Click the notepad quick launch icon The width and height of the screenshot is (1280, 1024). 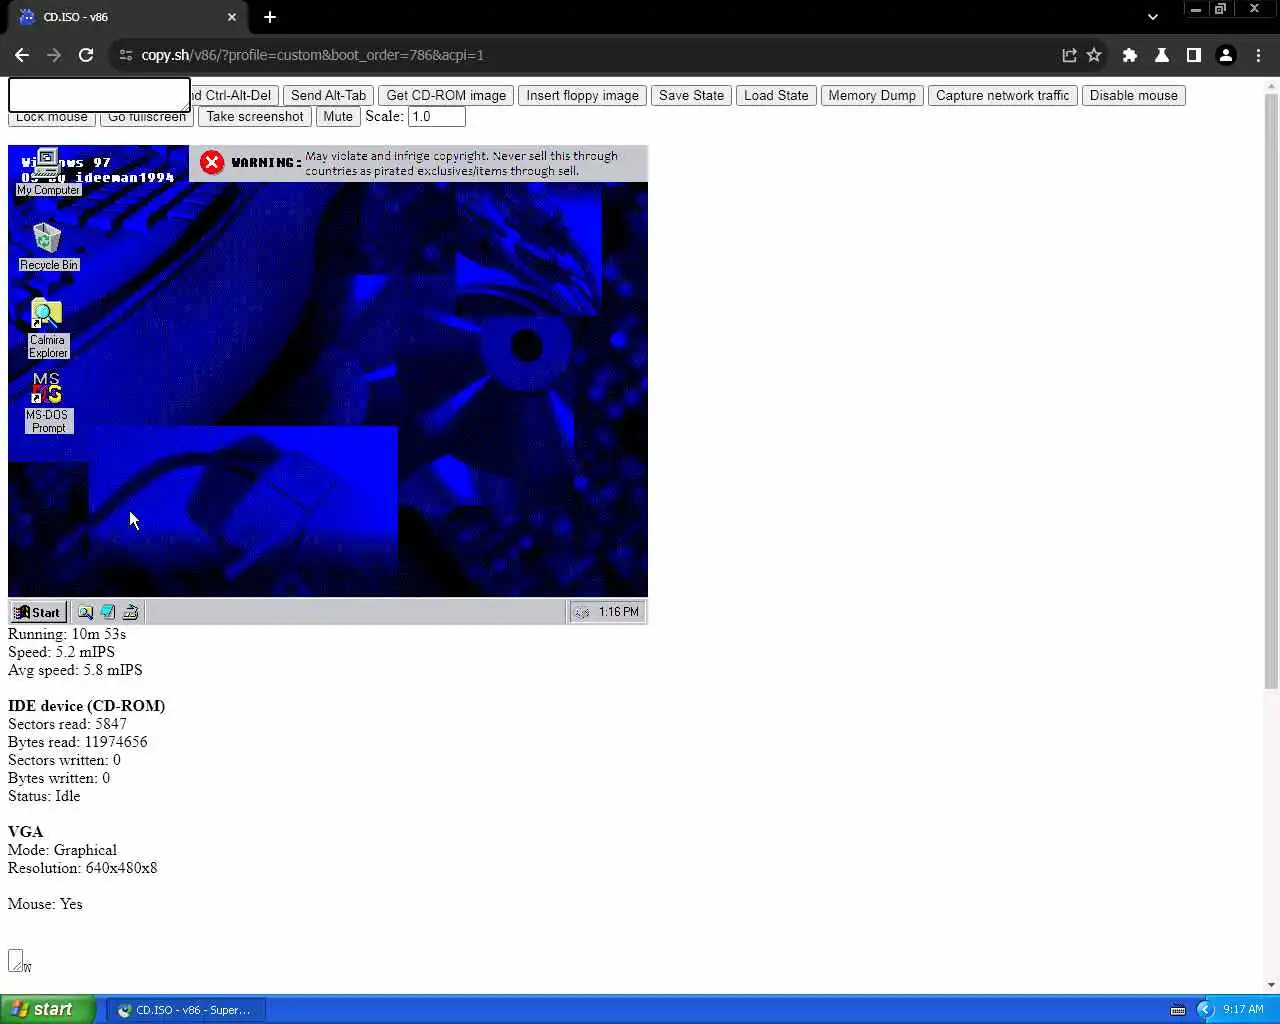click(108, 612)
